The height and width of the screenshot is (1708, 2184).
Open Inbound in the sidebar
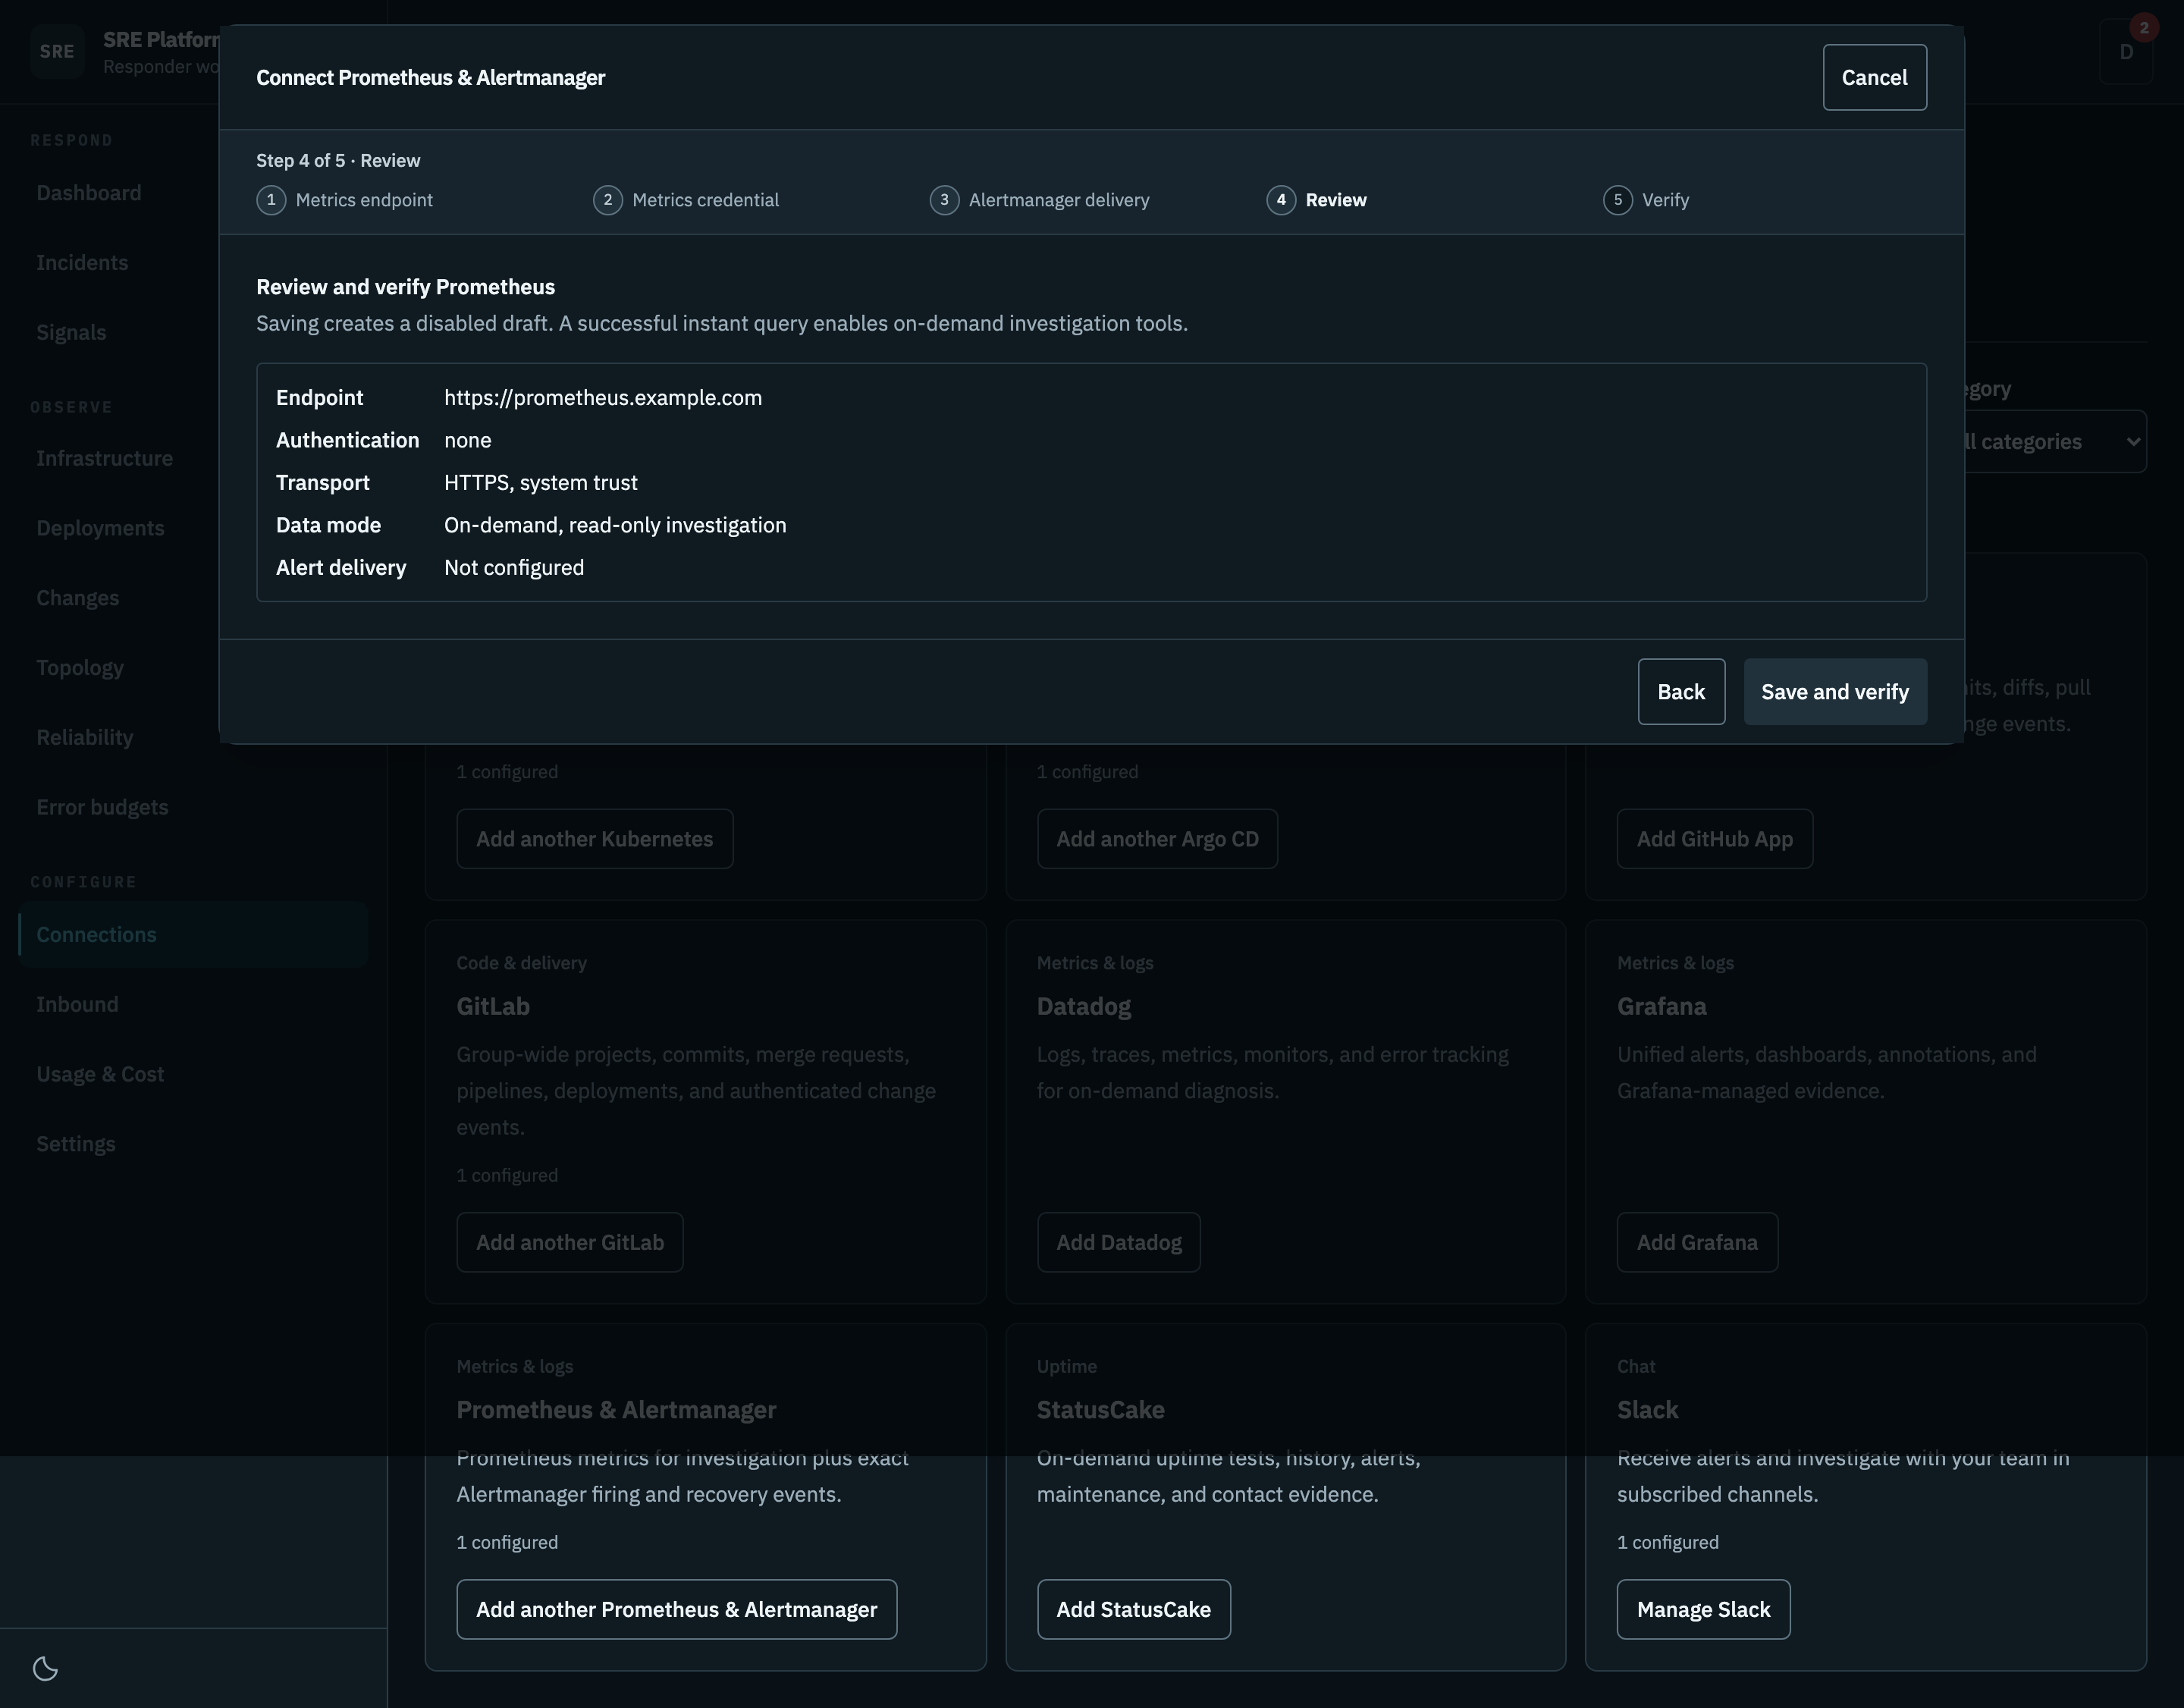[193, 1005]
